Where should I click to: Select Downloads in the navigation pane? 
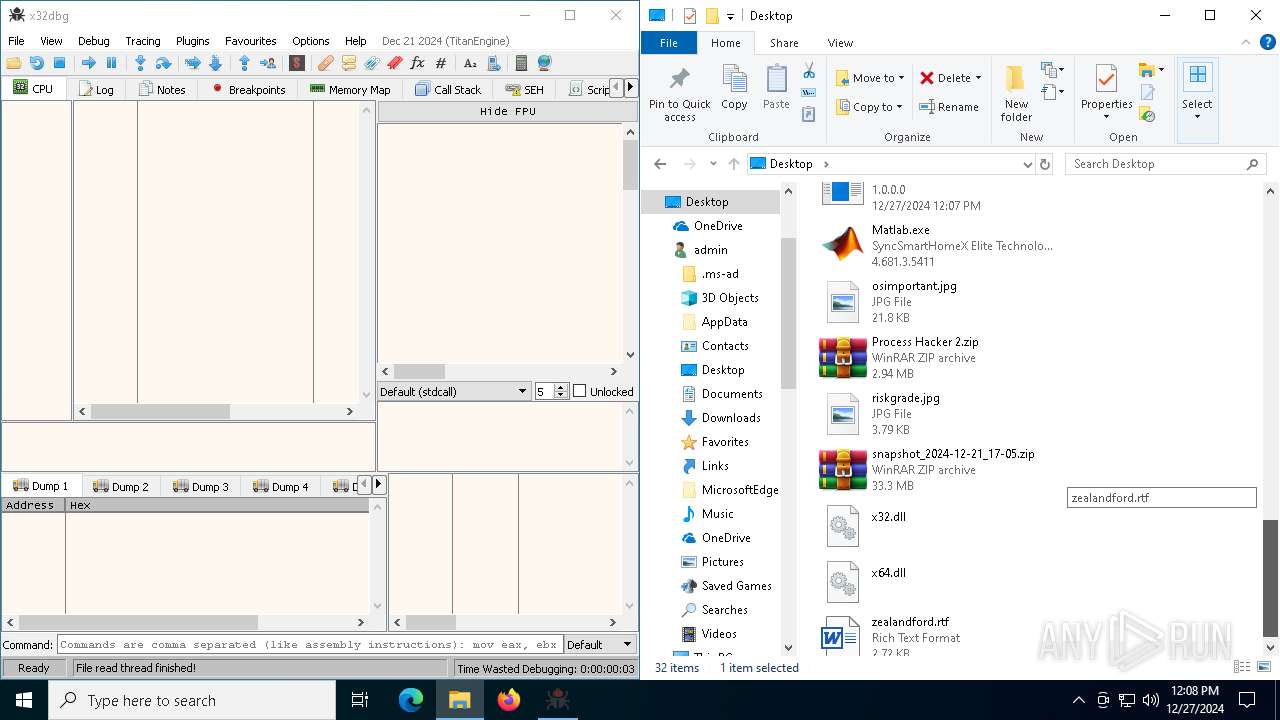click(x=730, y=418)
